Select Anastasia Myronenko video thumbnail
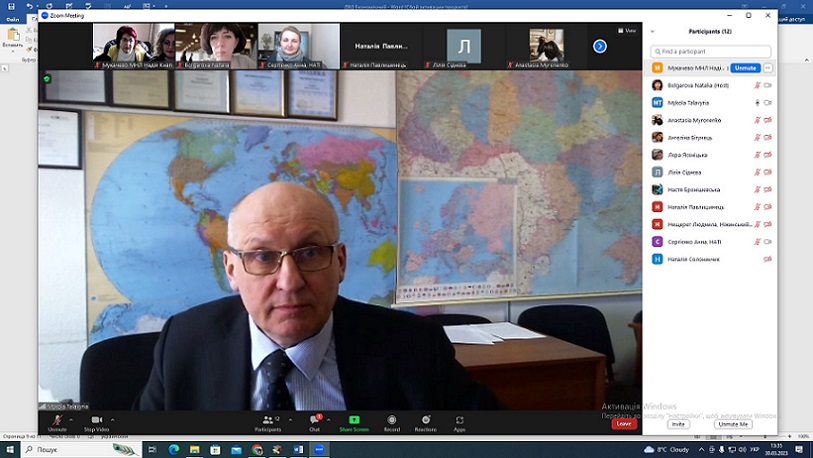 pos(546,46)
